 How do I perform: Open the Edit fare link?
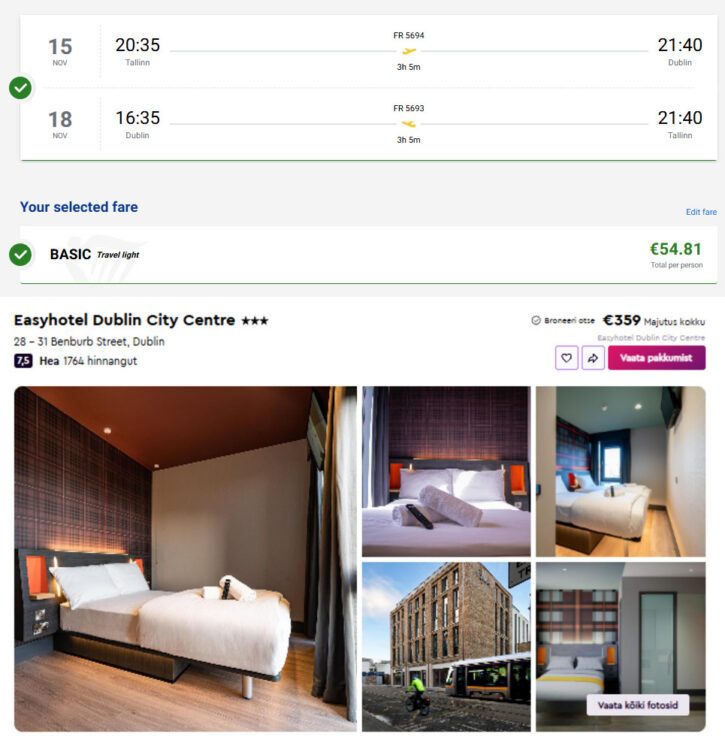[701, 212]
